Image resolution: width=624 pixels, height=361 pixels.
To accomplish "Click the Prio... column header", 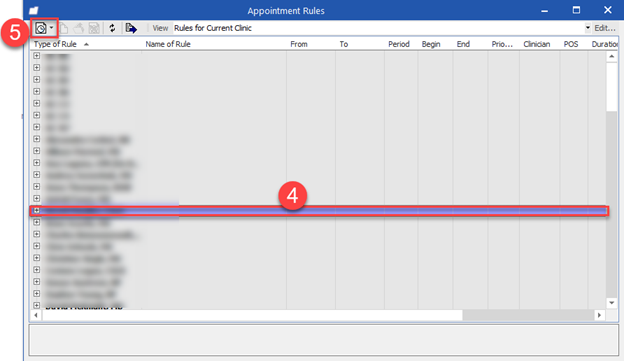I will coord(502,44).
